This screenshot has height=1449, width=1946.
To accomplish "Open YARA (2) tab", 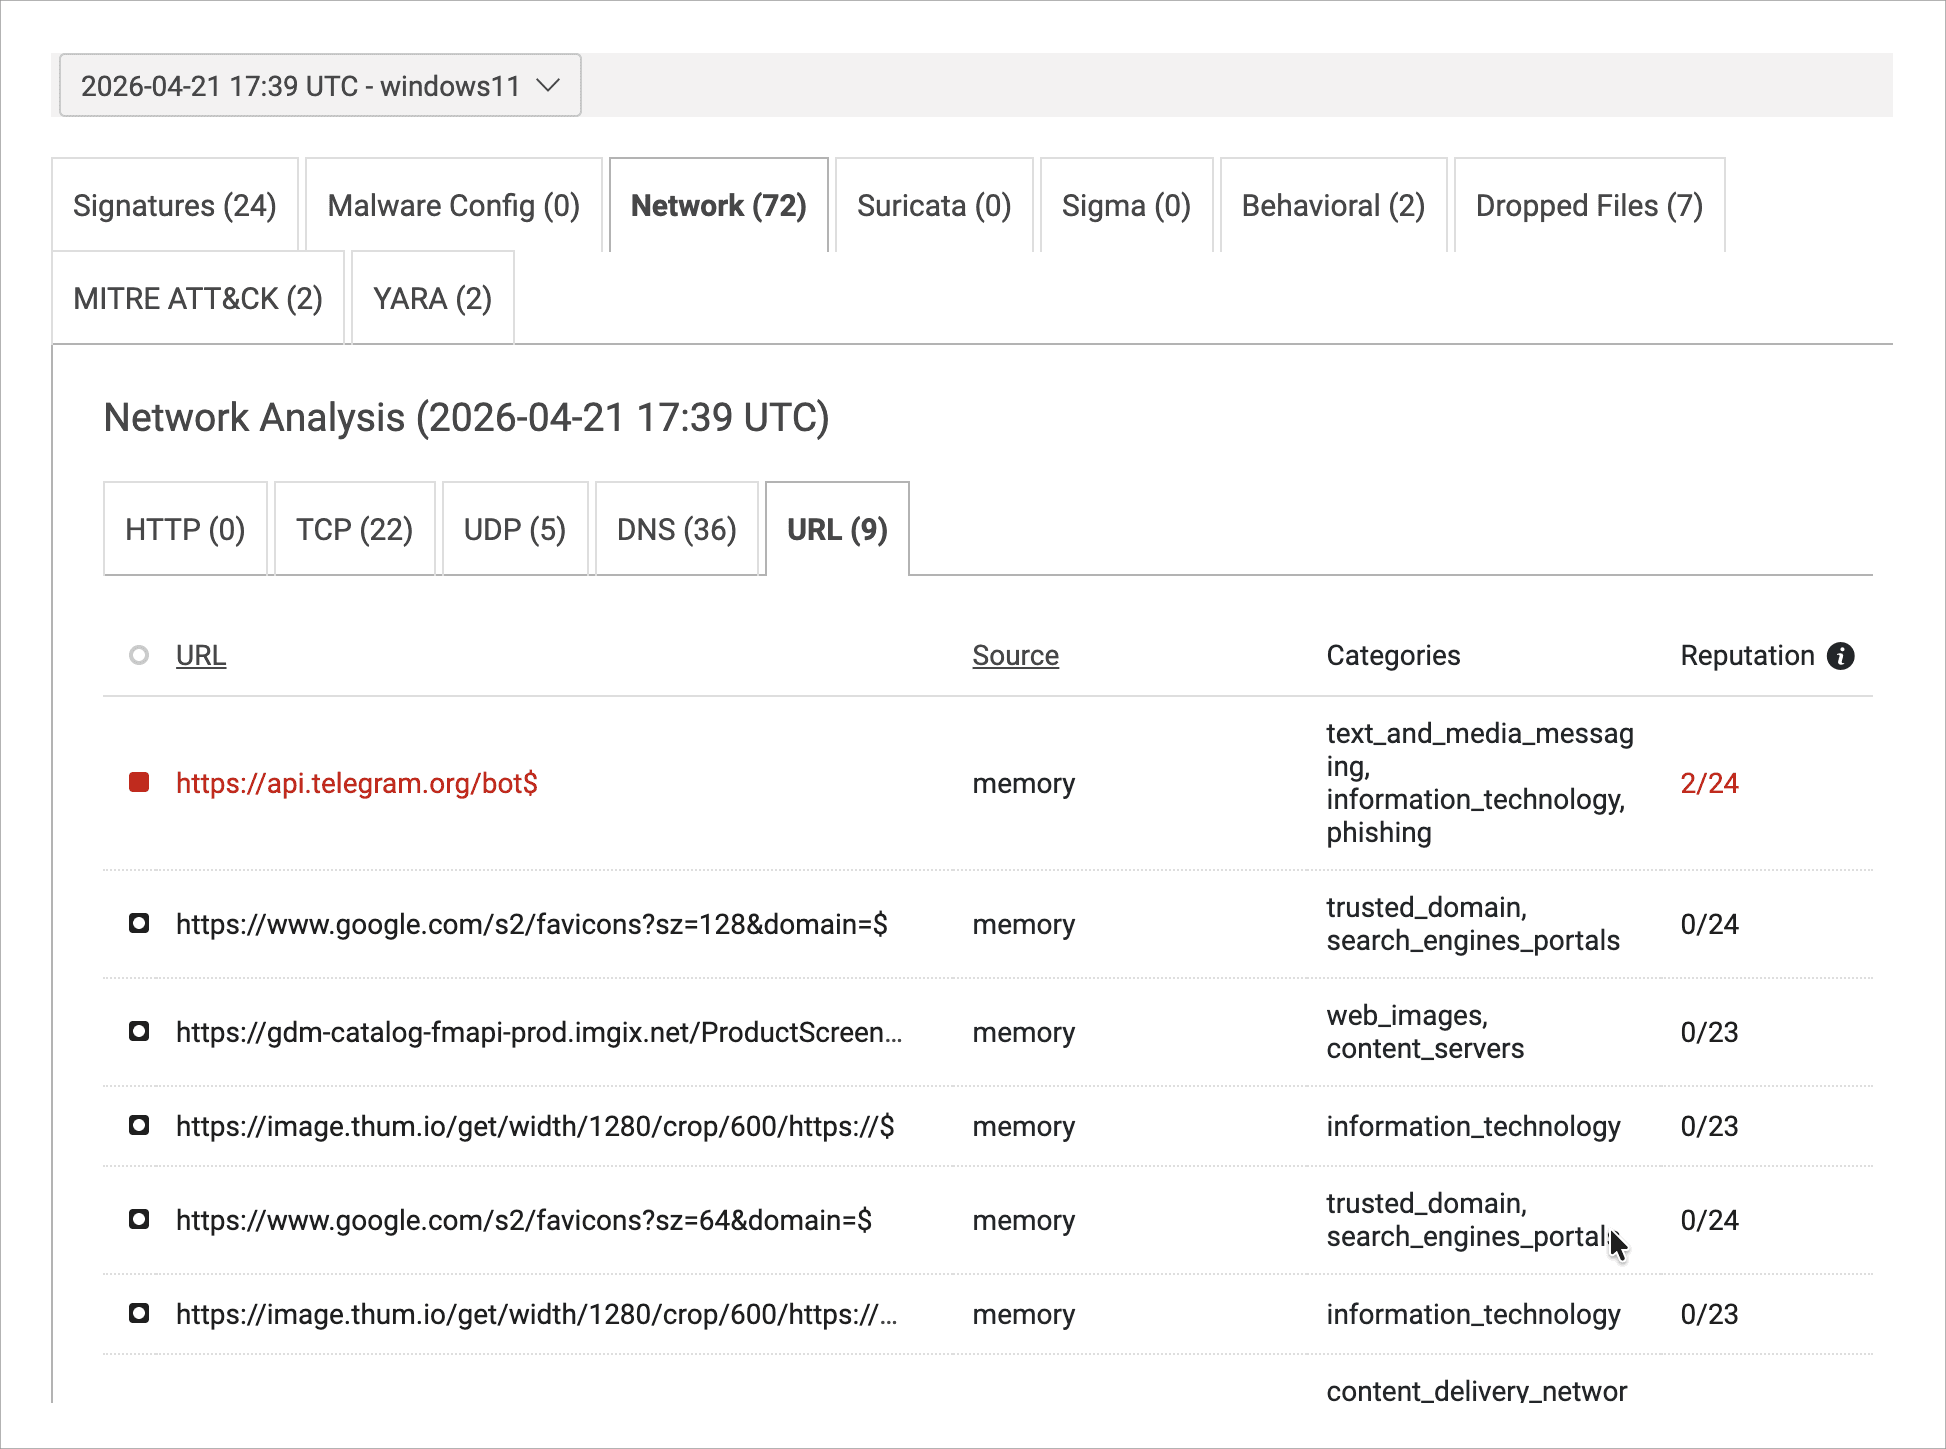I will click(x=433, y=298).
